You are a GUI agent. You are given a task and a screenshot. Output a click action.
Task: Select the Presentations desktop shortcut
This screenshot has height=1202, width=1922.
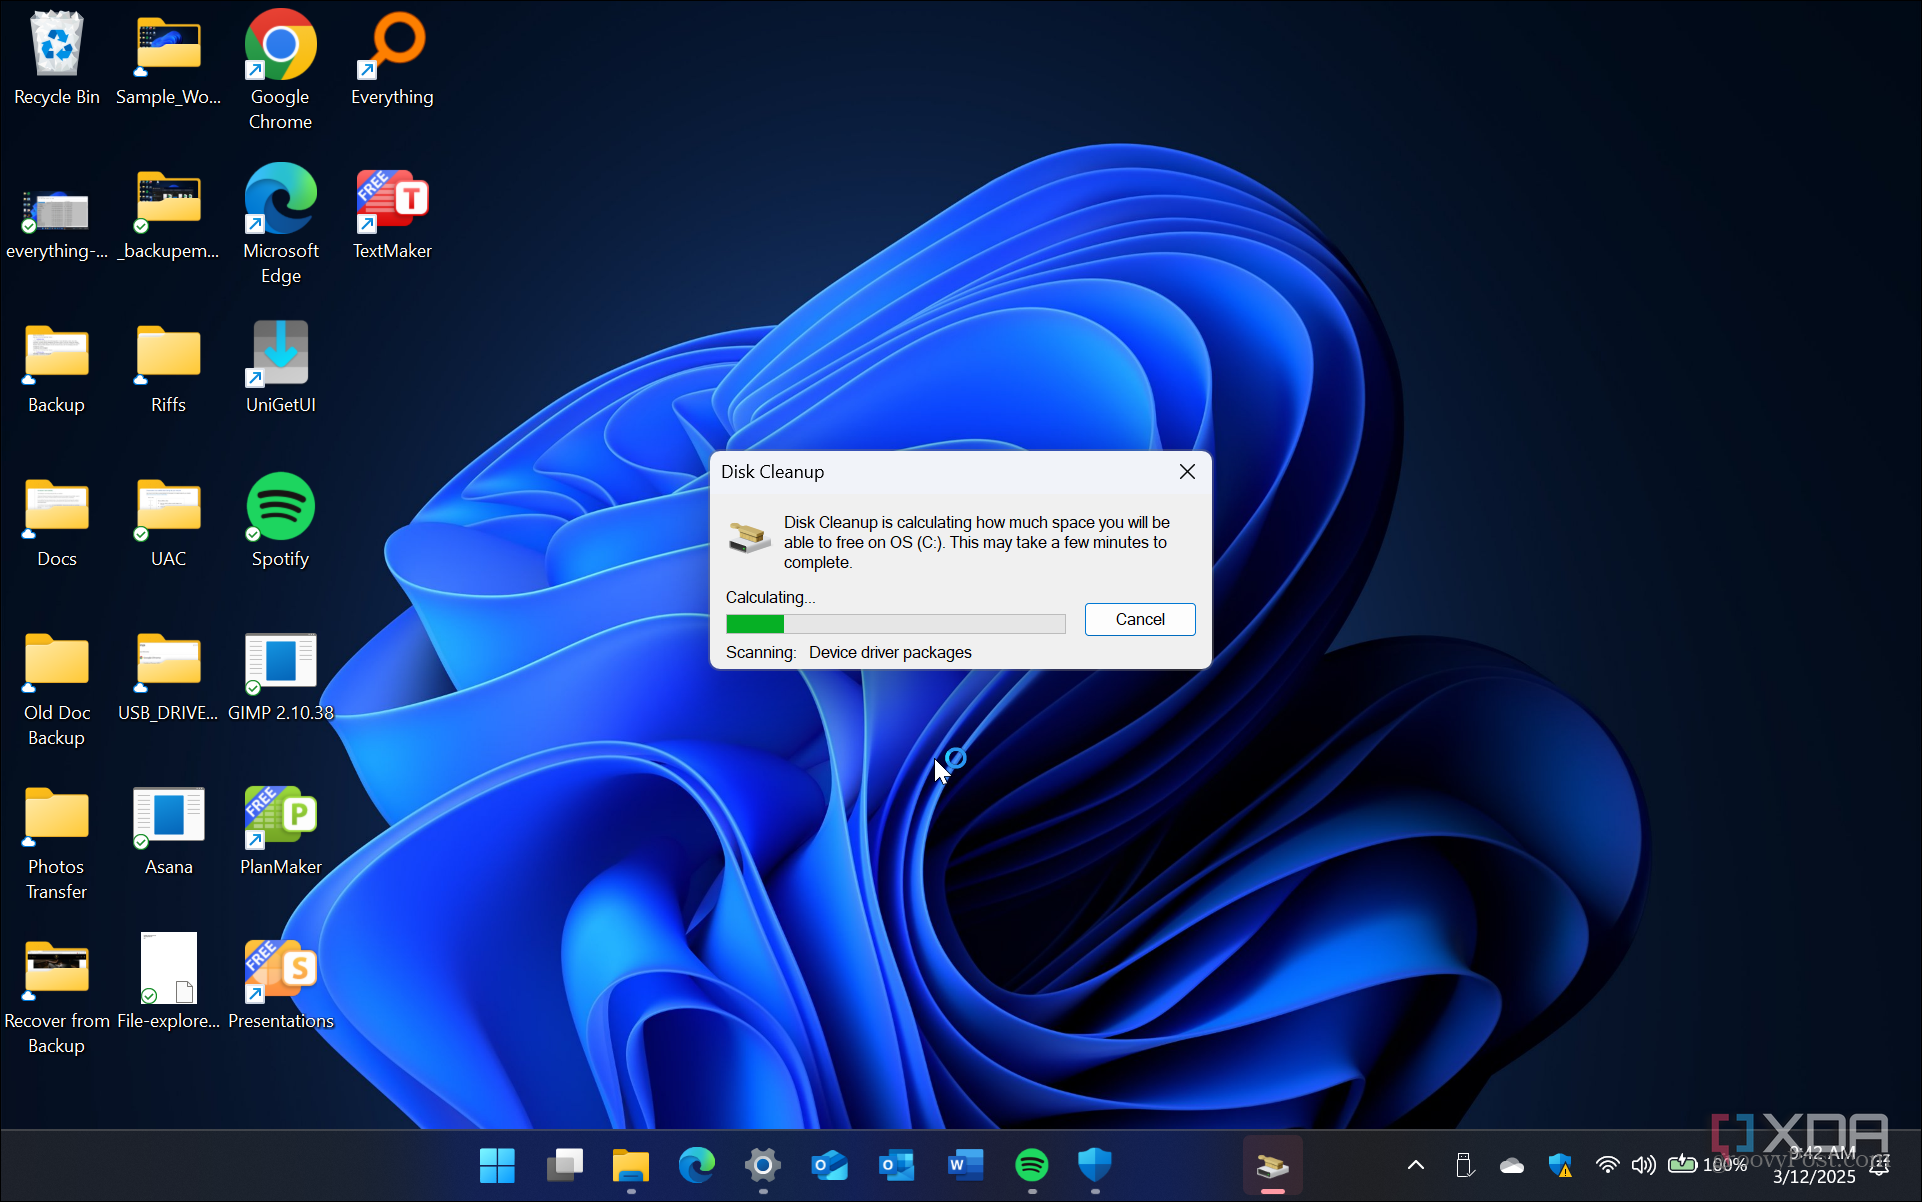pyautogui.click(x=281, y=984)
